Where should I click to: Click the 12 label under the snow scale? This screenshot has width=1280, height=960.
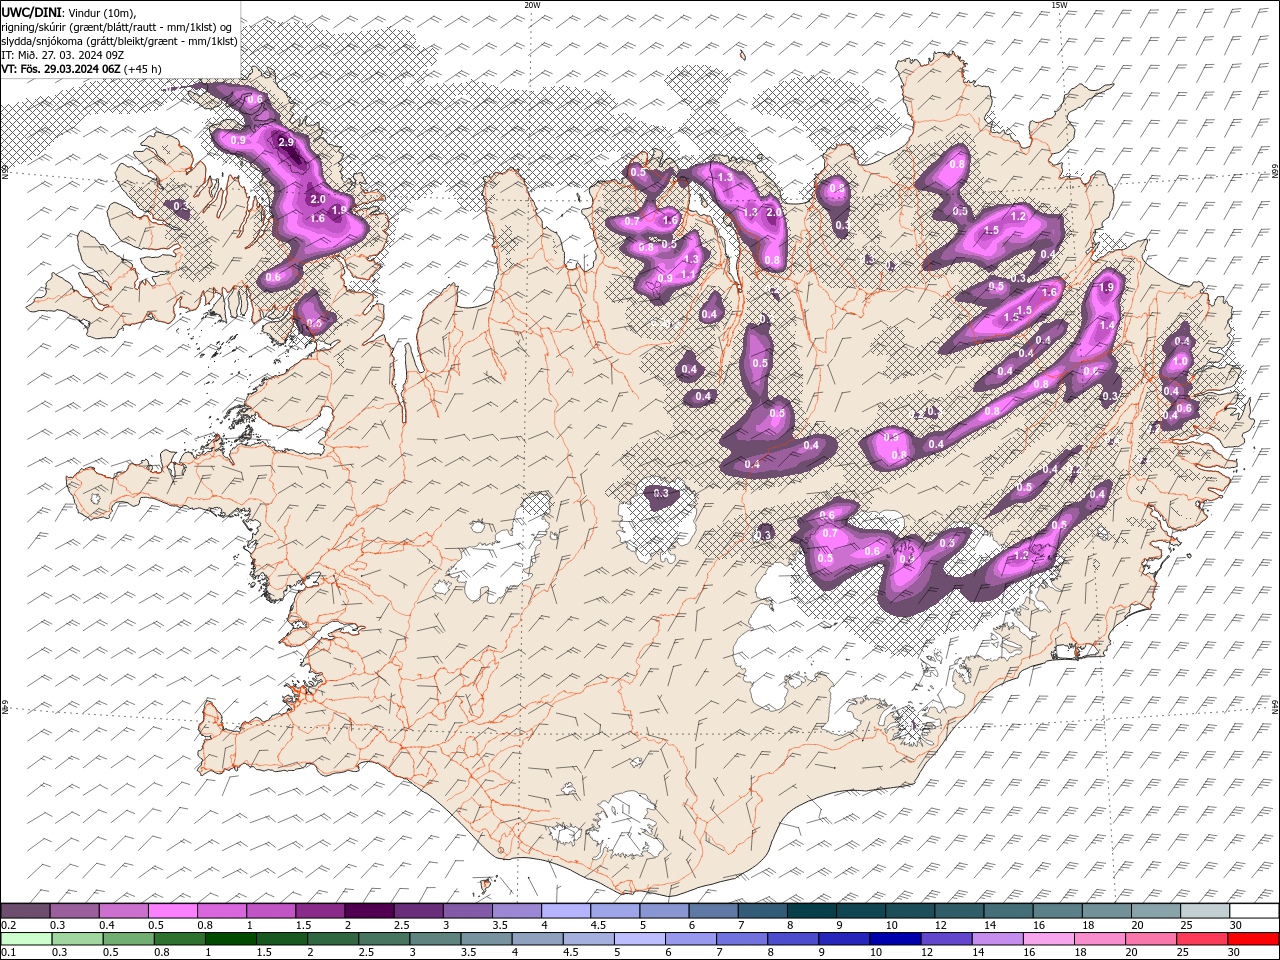(x=940, y=925)
